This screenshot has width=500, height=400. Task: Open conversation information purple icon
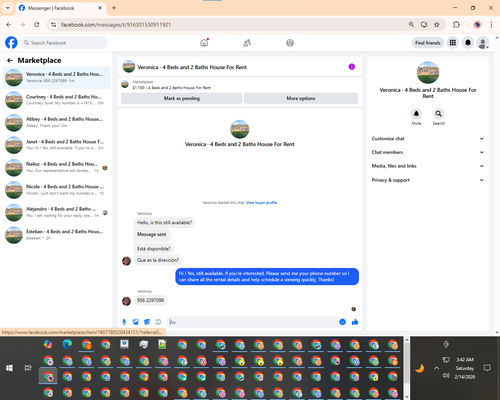(x=352, y=67)
